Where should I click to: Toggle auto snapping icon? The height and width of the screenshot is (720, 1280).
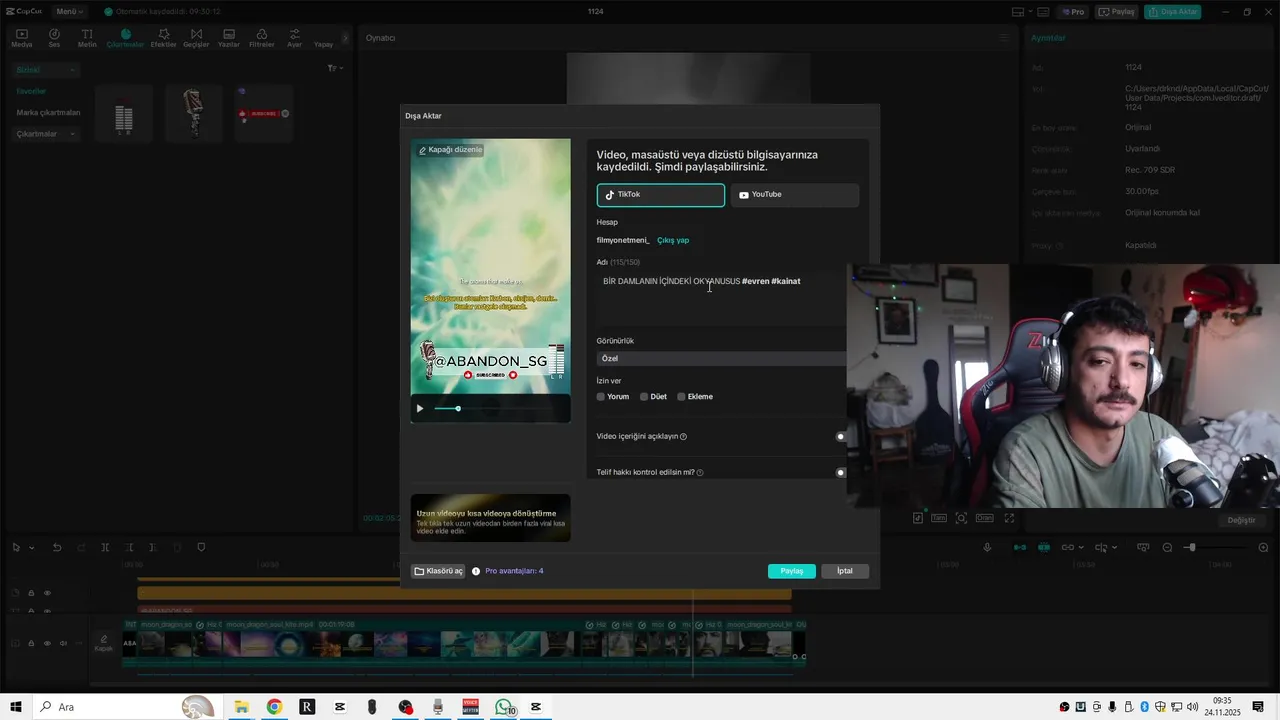click(x=1044, y=547)
